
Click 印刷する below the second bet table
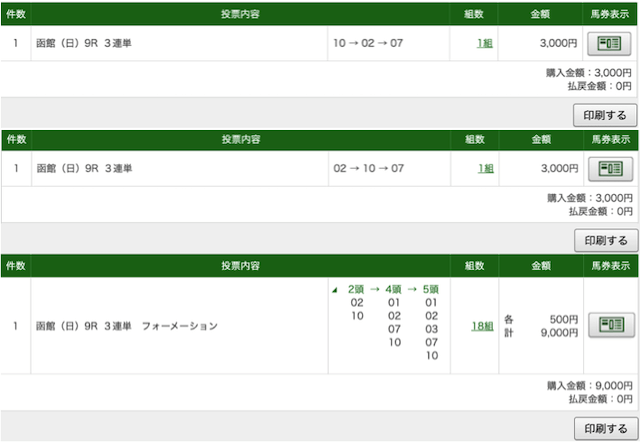click(606, 240)
